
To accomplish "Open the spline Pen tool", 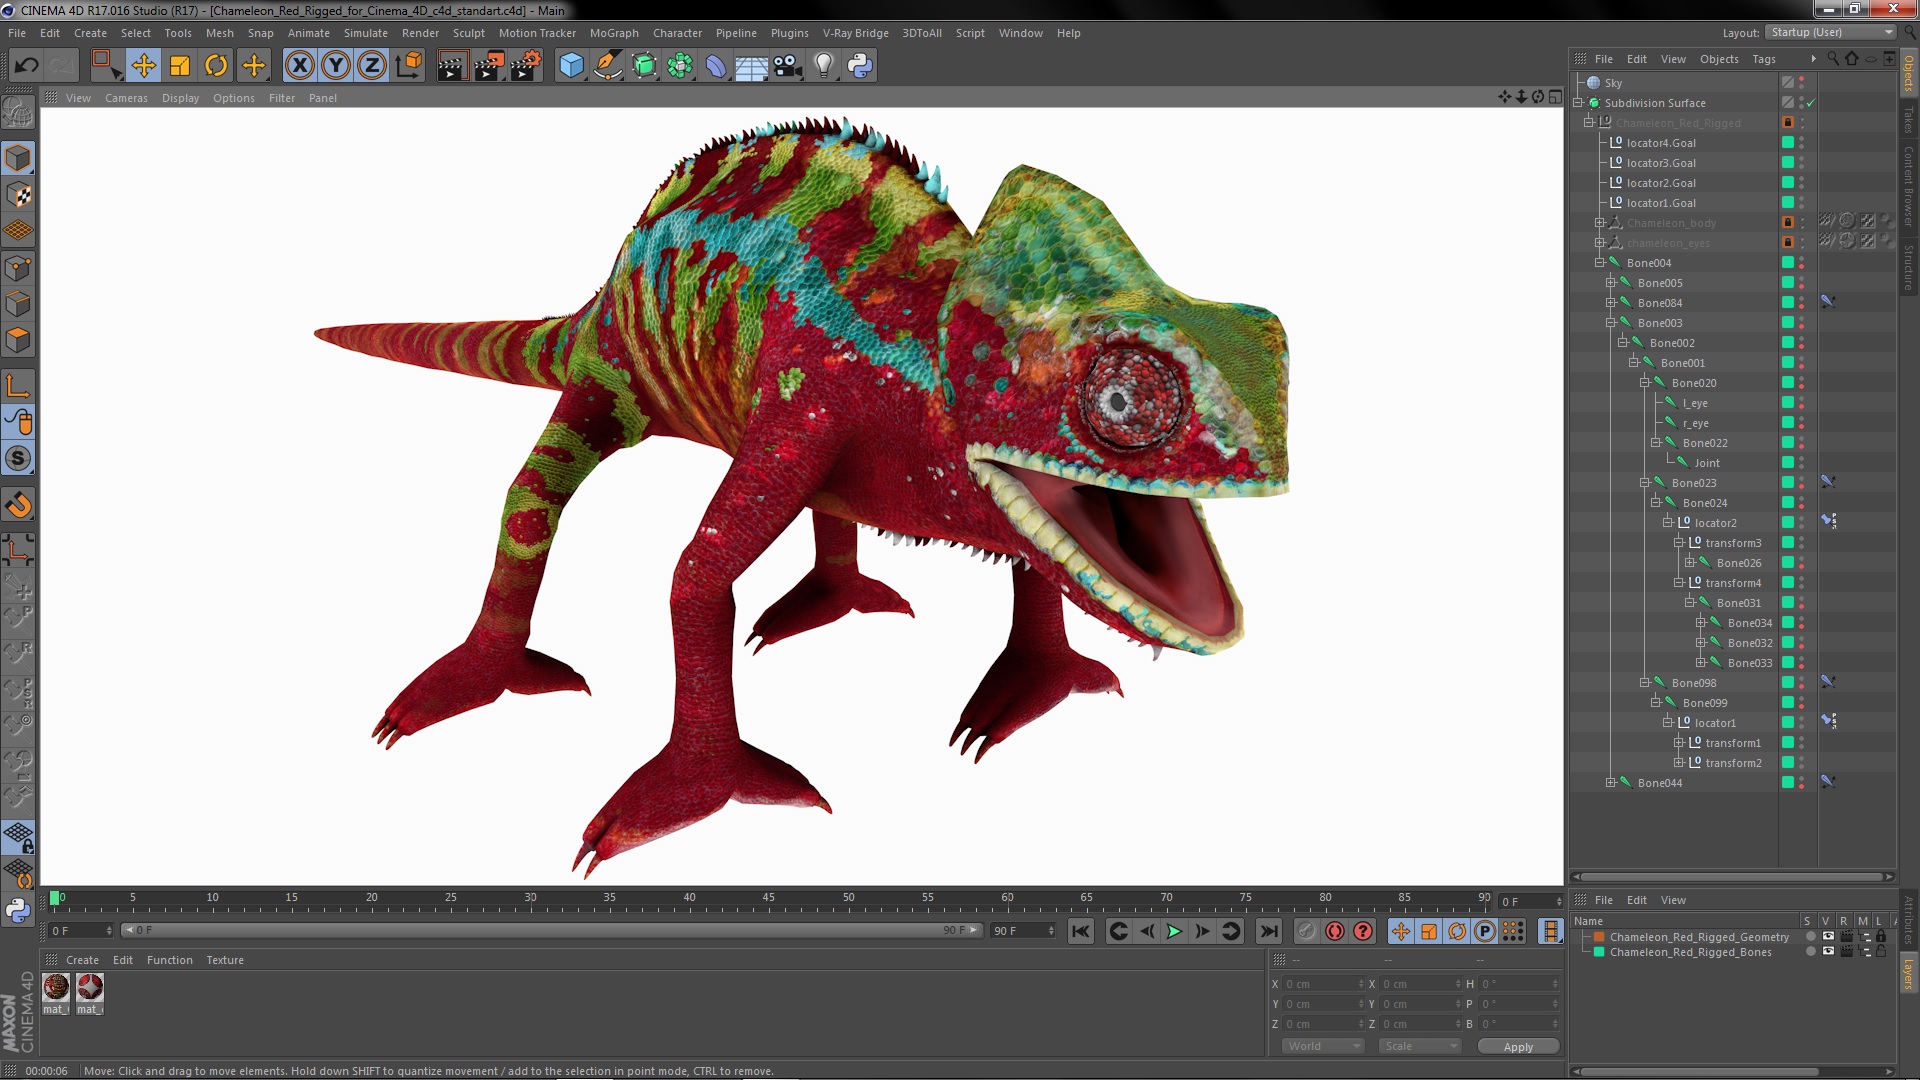I will pyautogui.click(x=607, y=66).
